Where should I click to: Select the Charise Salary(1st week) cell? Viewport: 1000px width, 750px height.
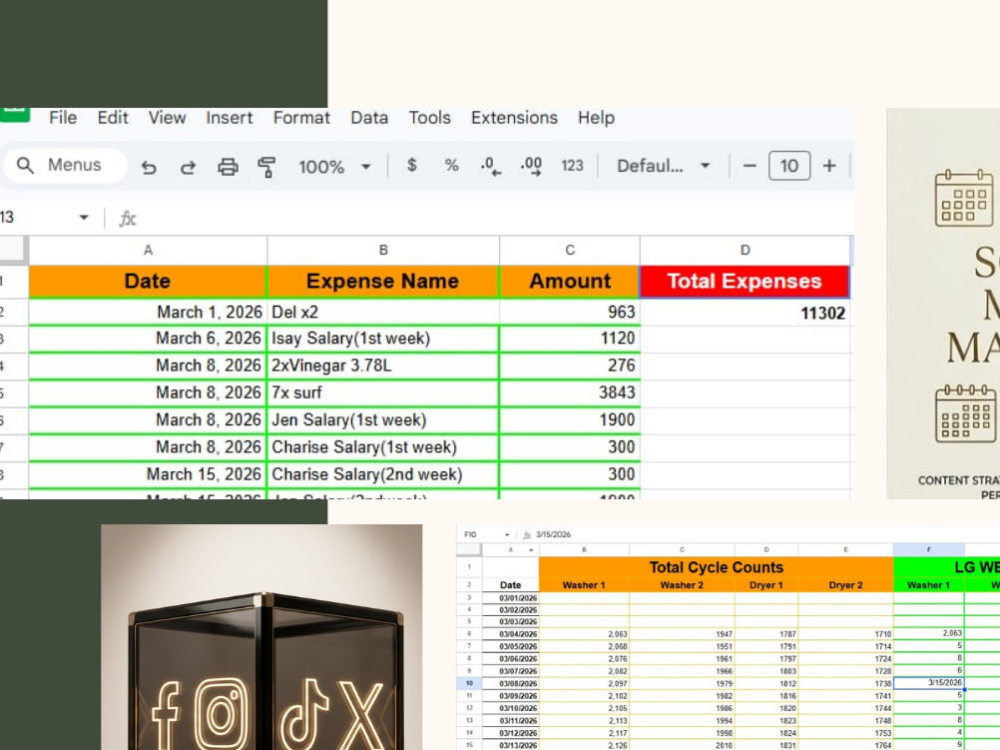click(383, 447)
